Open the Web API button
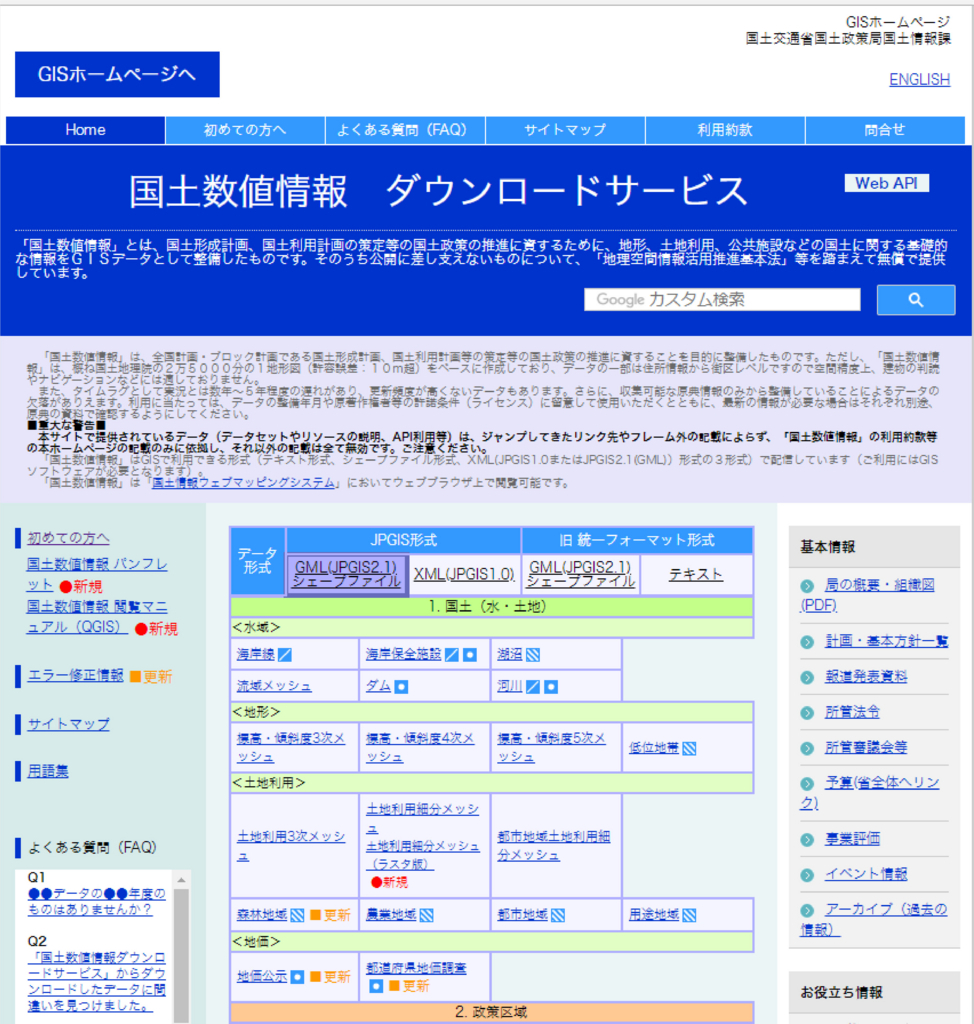This screenshot has height=1024, width=974. point(886,183)
